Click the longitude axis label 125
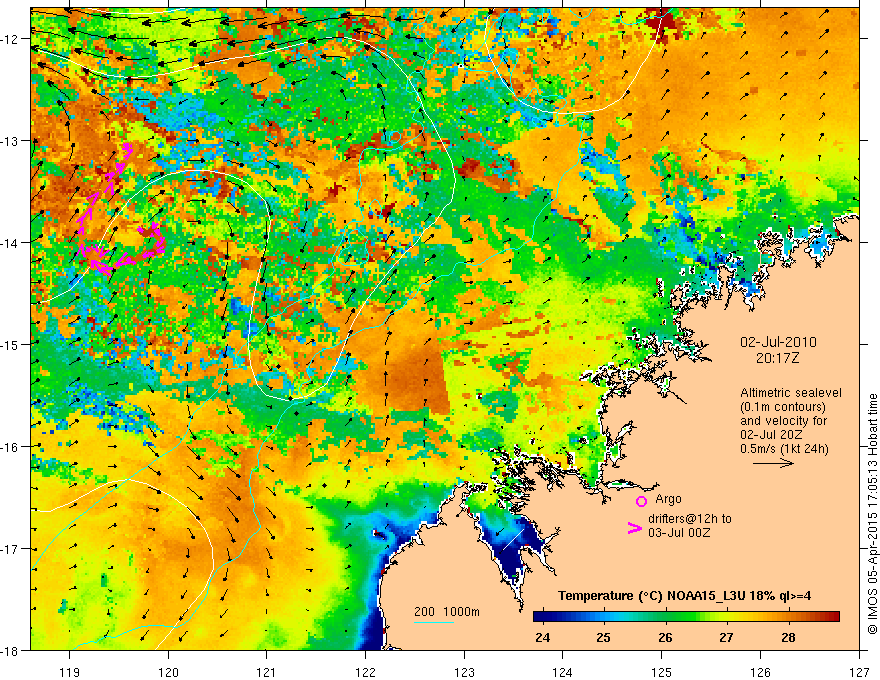The width and height of the screenshot is (880, 680). click(662, 672)
